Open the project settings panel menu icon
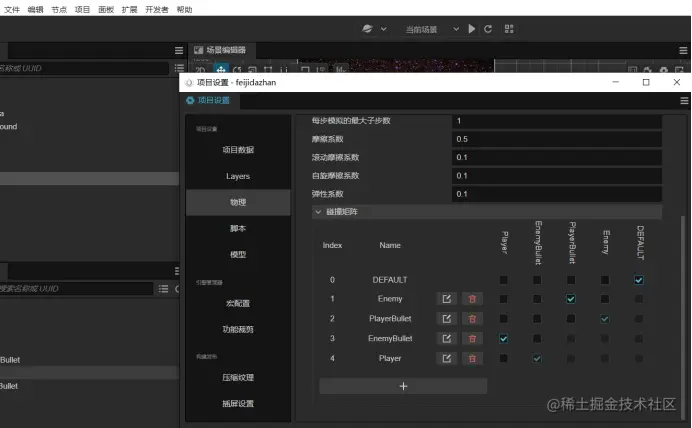The width and height of the screenshot is (692, 428). pyautogui.click(x=684, y=101)
